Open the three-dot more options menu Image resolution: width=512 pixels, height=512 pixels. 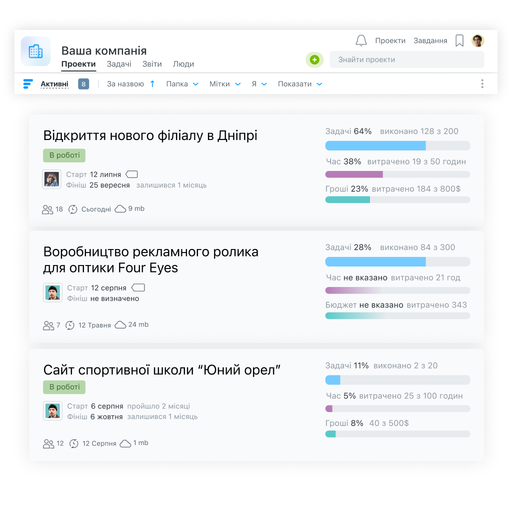click(x=482, y=84)
